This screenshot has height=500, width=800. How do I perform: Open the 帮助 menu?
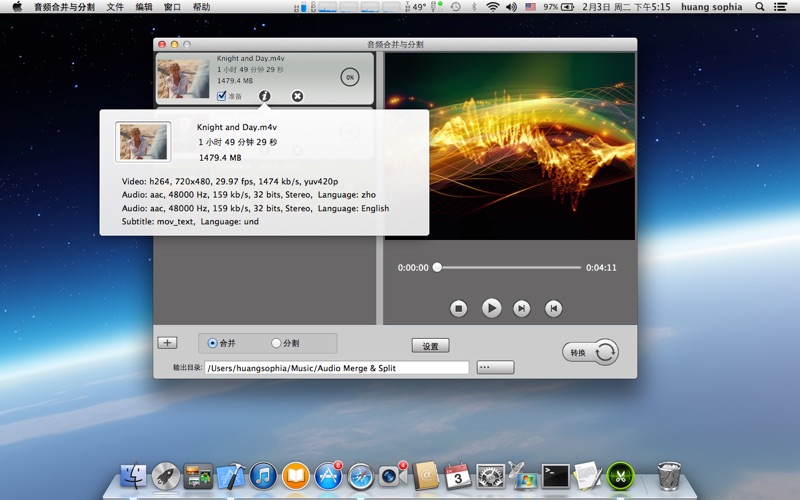201,7
